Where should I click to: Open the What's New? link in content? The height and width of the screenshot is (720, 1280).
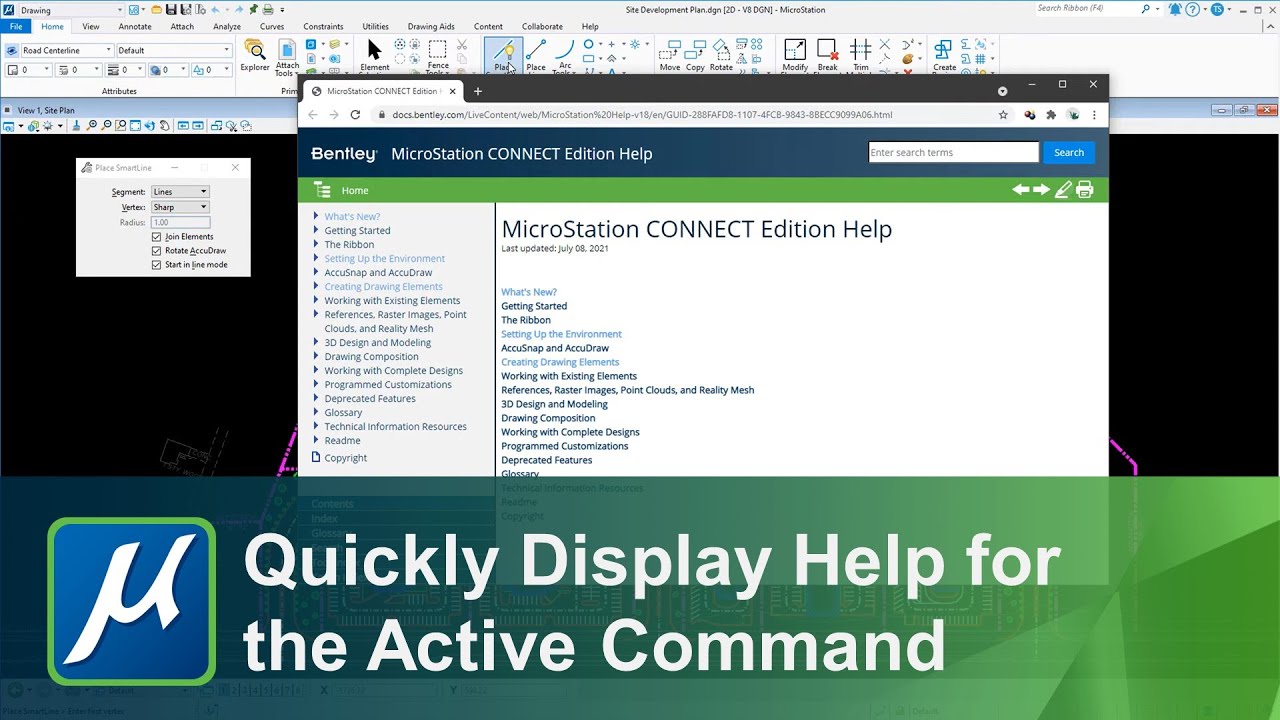coord(529,292)
